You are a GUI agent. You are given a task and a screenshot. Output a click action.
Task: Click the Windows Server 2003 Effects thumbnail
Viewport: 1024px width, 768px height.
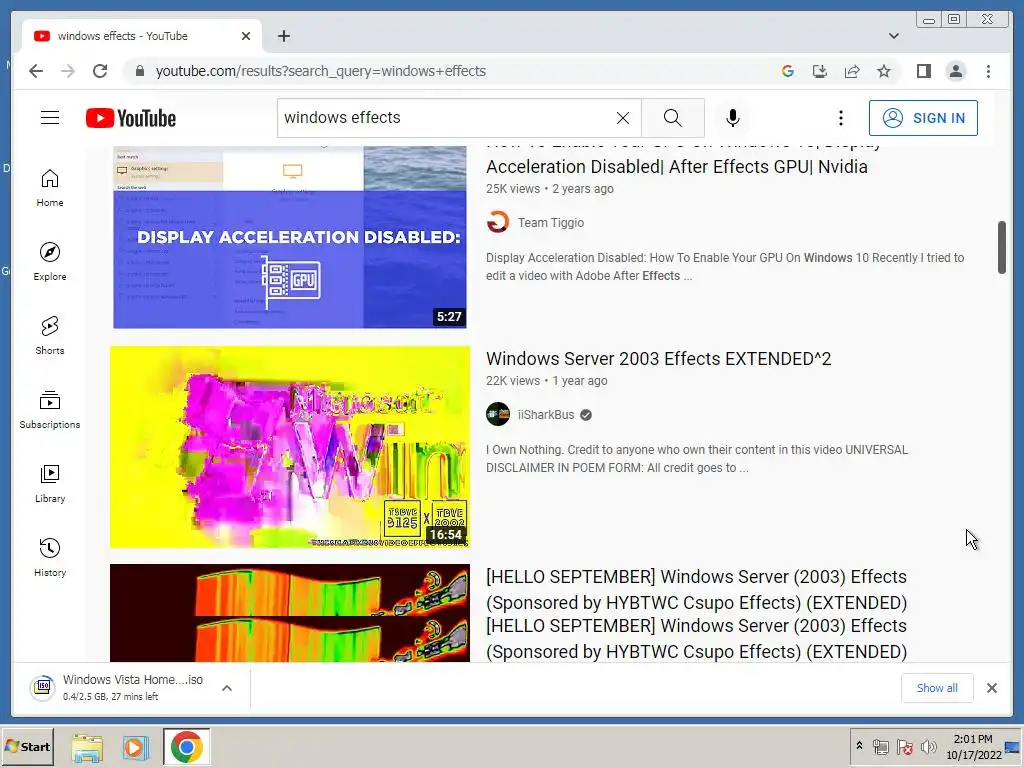[x=289, y=447]
